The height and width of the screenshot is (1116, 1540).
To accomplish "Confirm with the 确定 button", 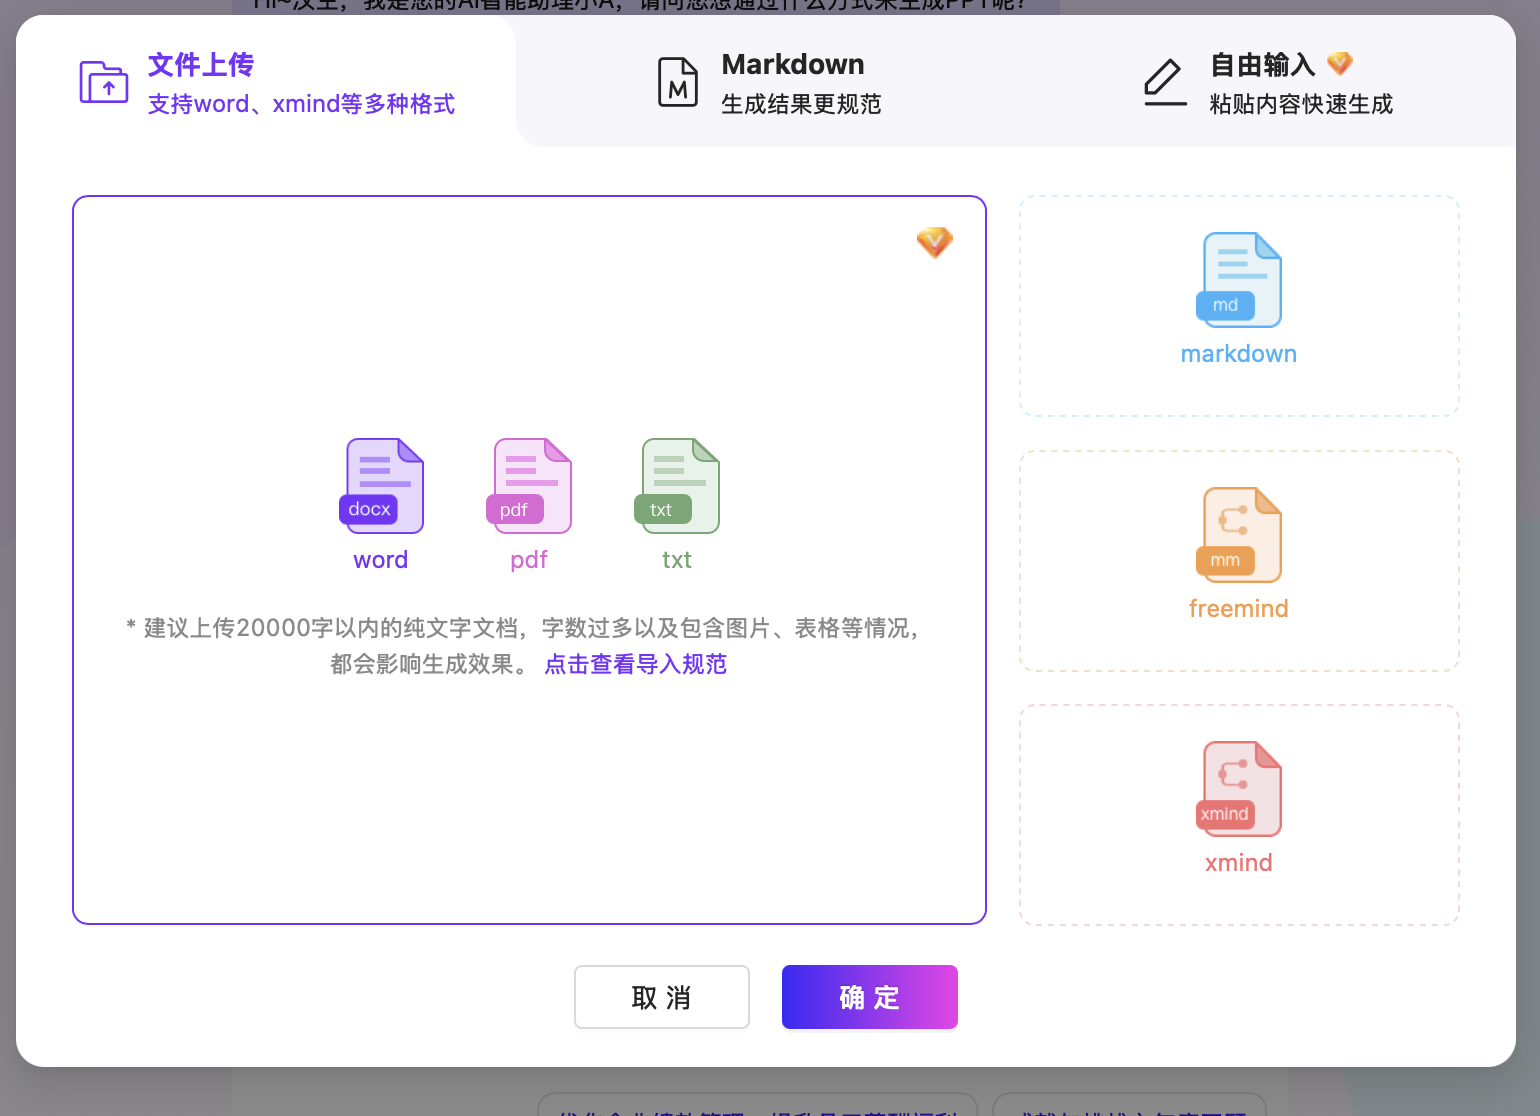I will [x=869, y=997].
